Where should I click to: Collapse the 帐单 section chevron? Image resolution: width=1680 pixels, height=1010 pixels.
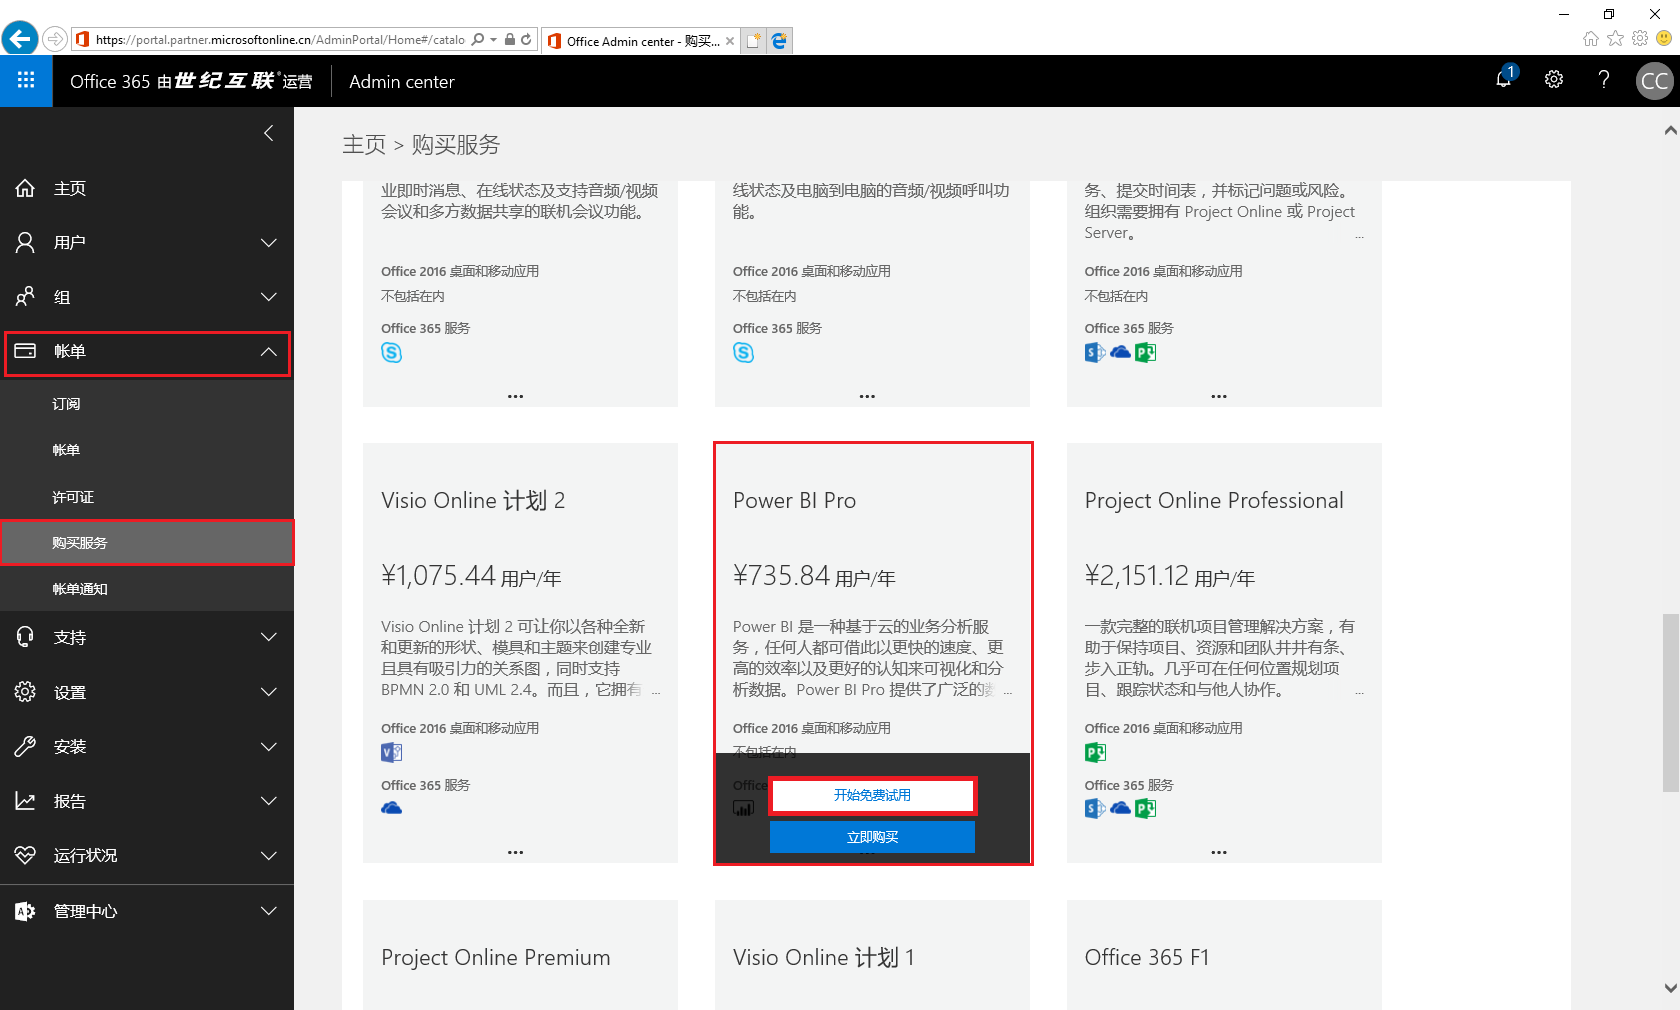[268, 352]
